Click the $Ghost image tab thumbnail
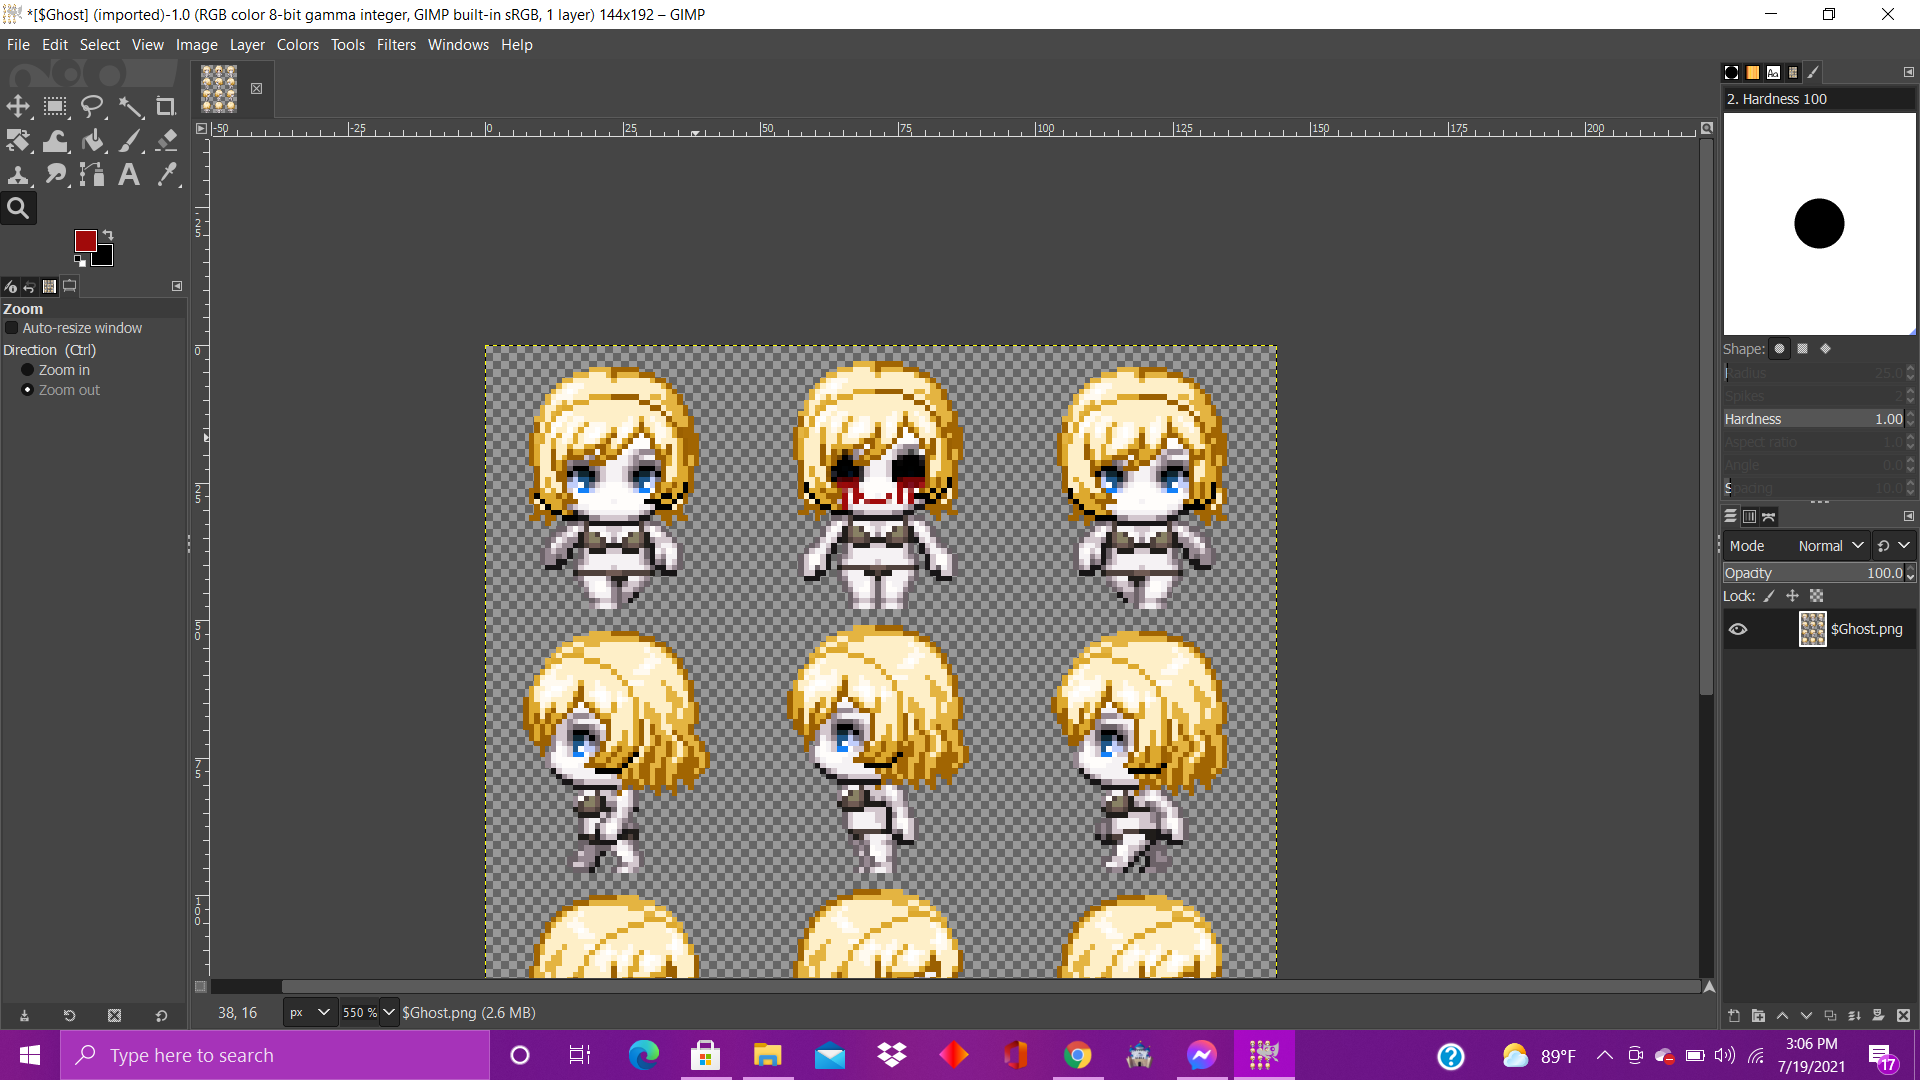 click(219, 89)
